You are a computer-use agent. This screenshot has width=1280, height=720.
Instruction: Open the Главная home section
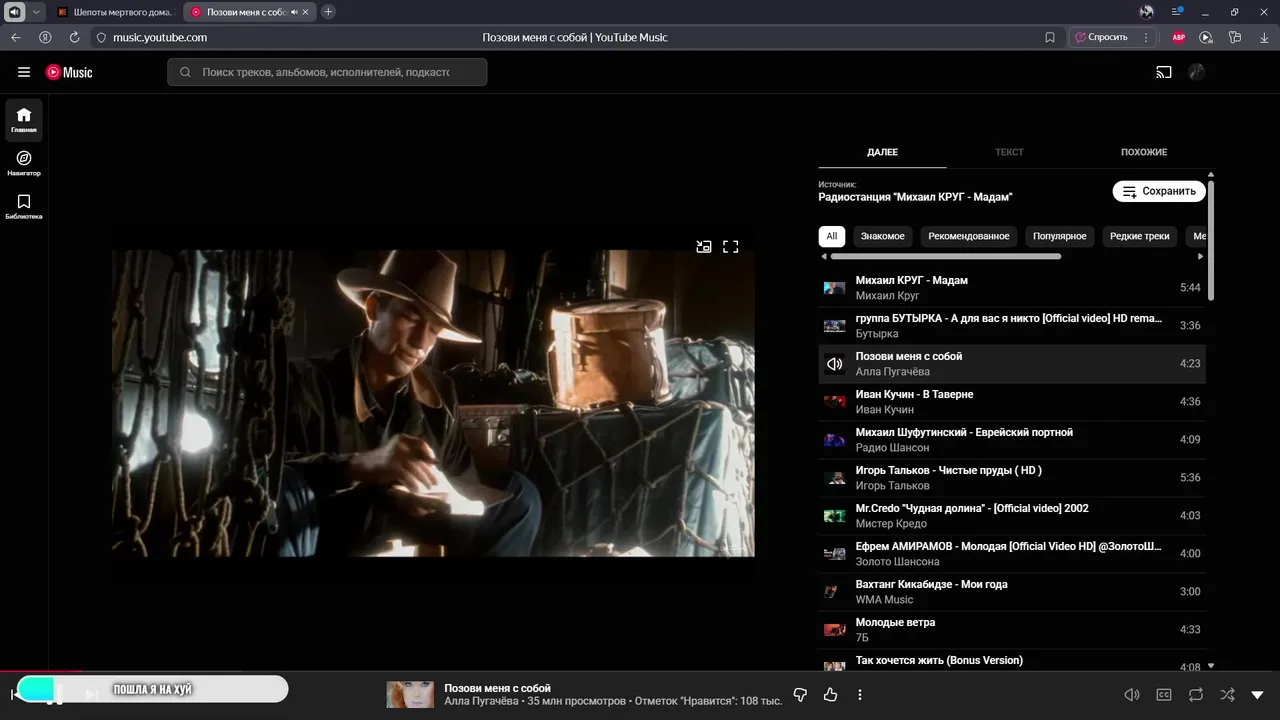(24, 120)
